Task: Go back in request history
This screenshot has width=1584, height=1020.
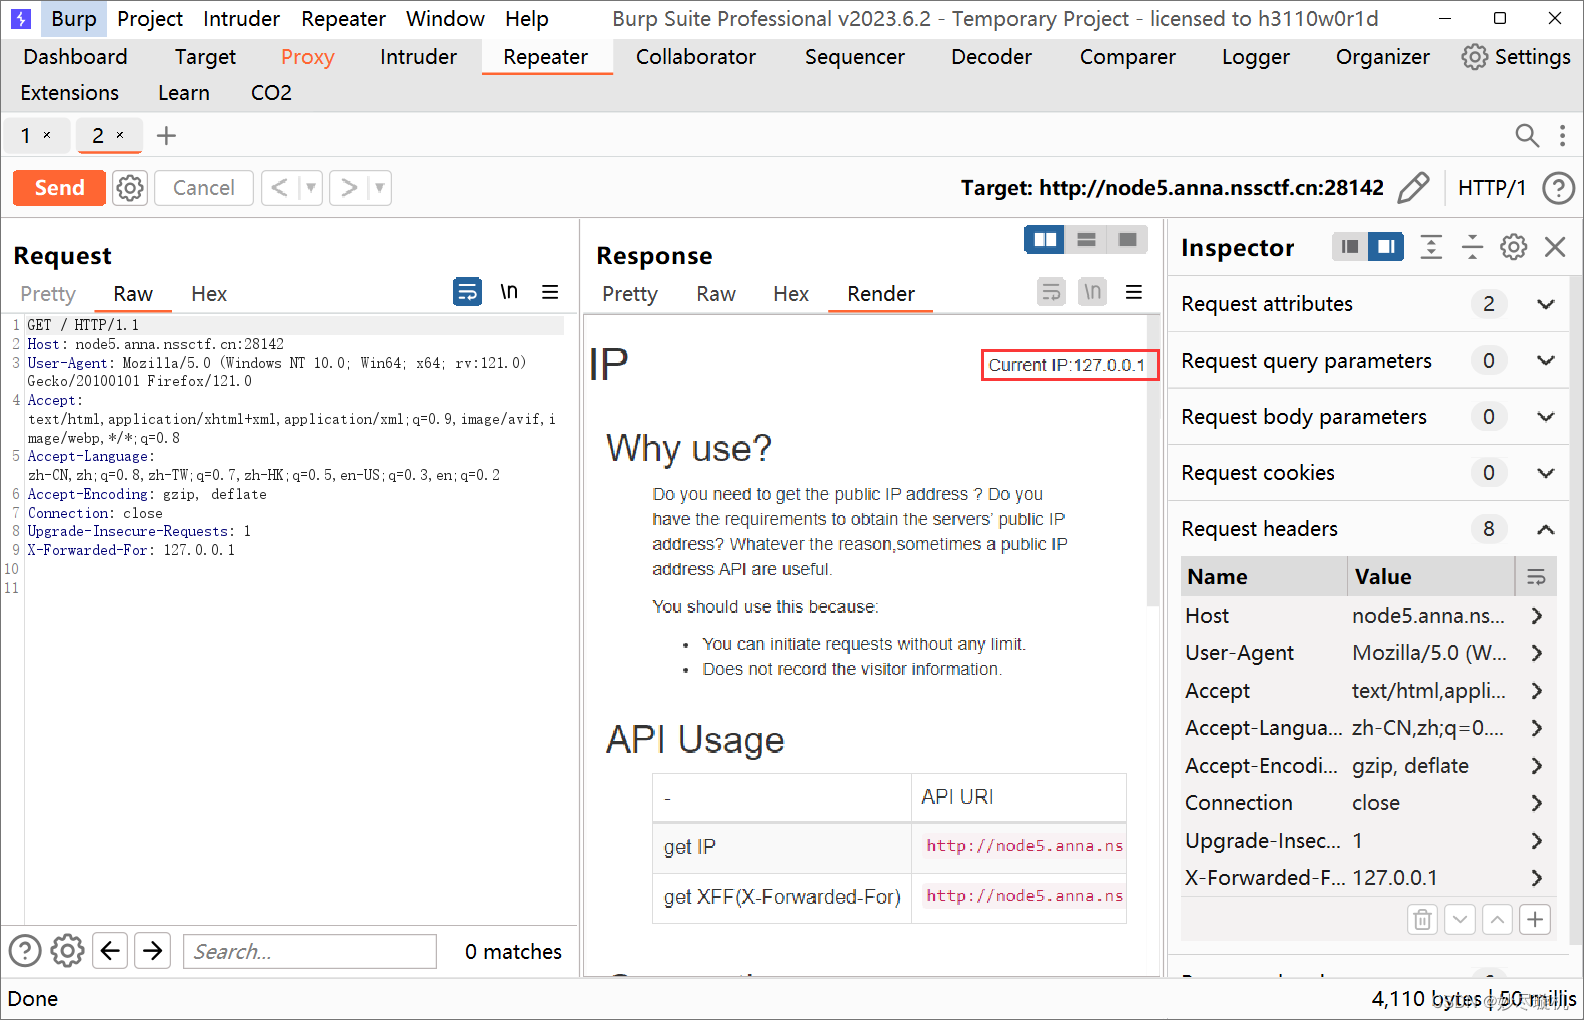Action: point(280,188)
